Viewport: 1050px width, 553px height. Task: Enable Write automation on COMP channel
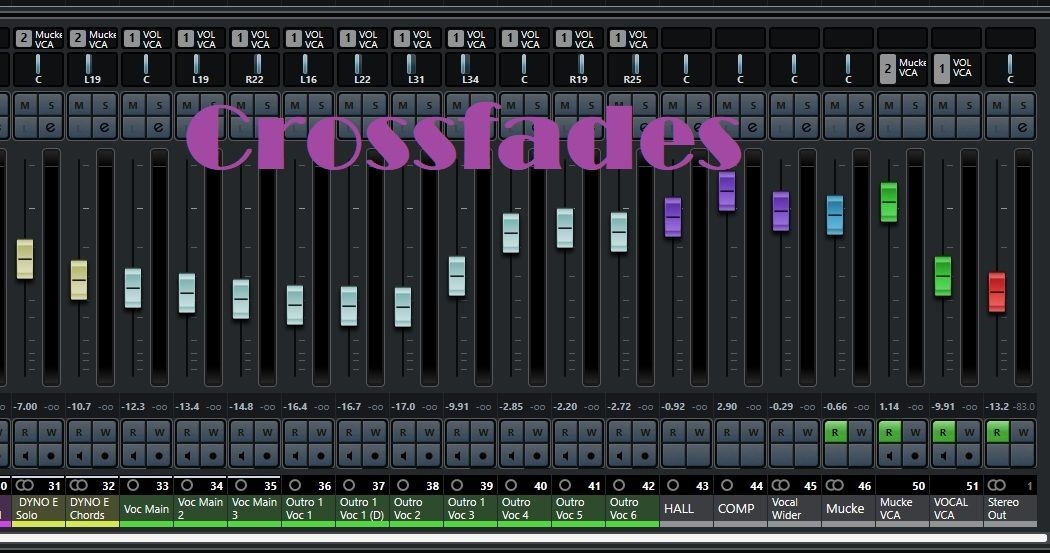(752, 432)
